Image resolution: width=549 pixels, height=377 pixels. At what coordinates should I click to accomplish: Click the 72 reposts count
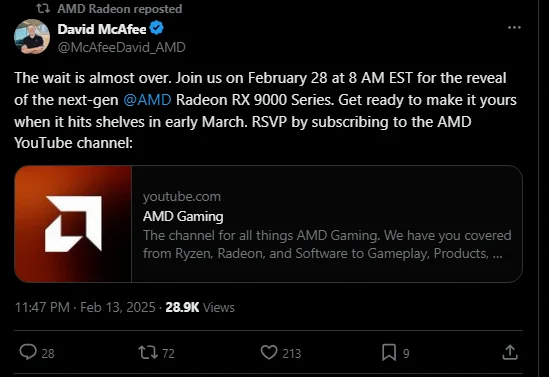[x=168, y=354]
